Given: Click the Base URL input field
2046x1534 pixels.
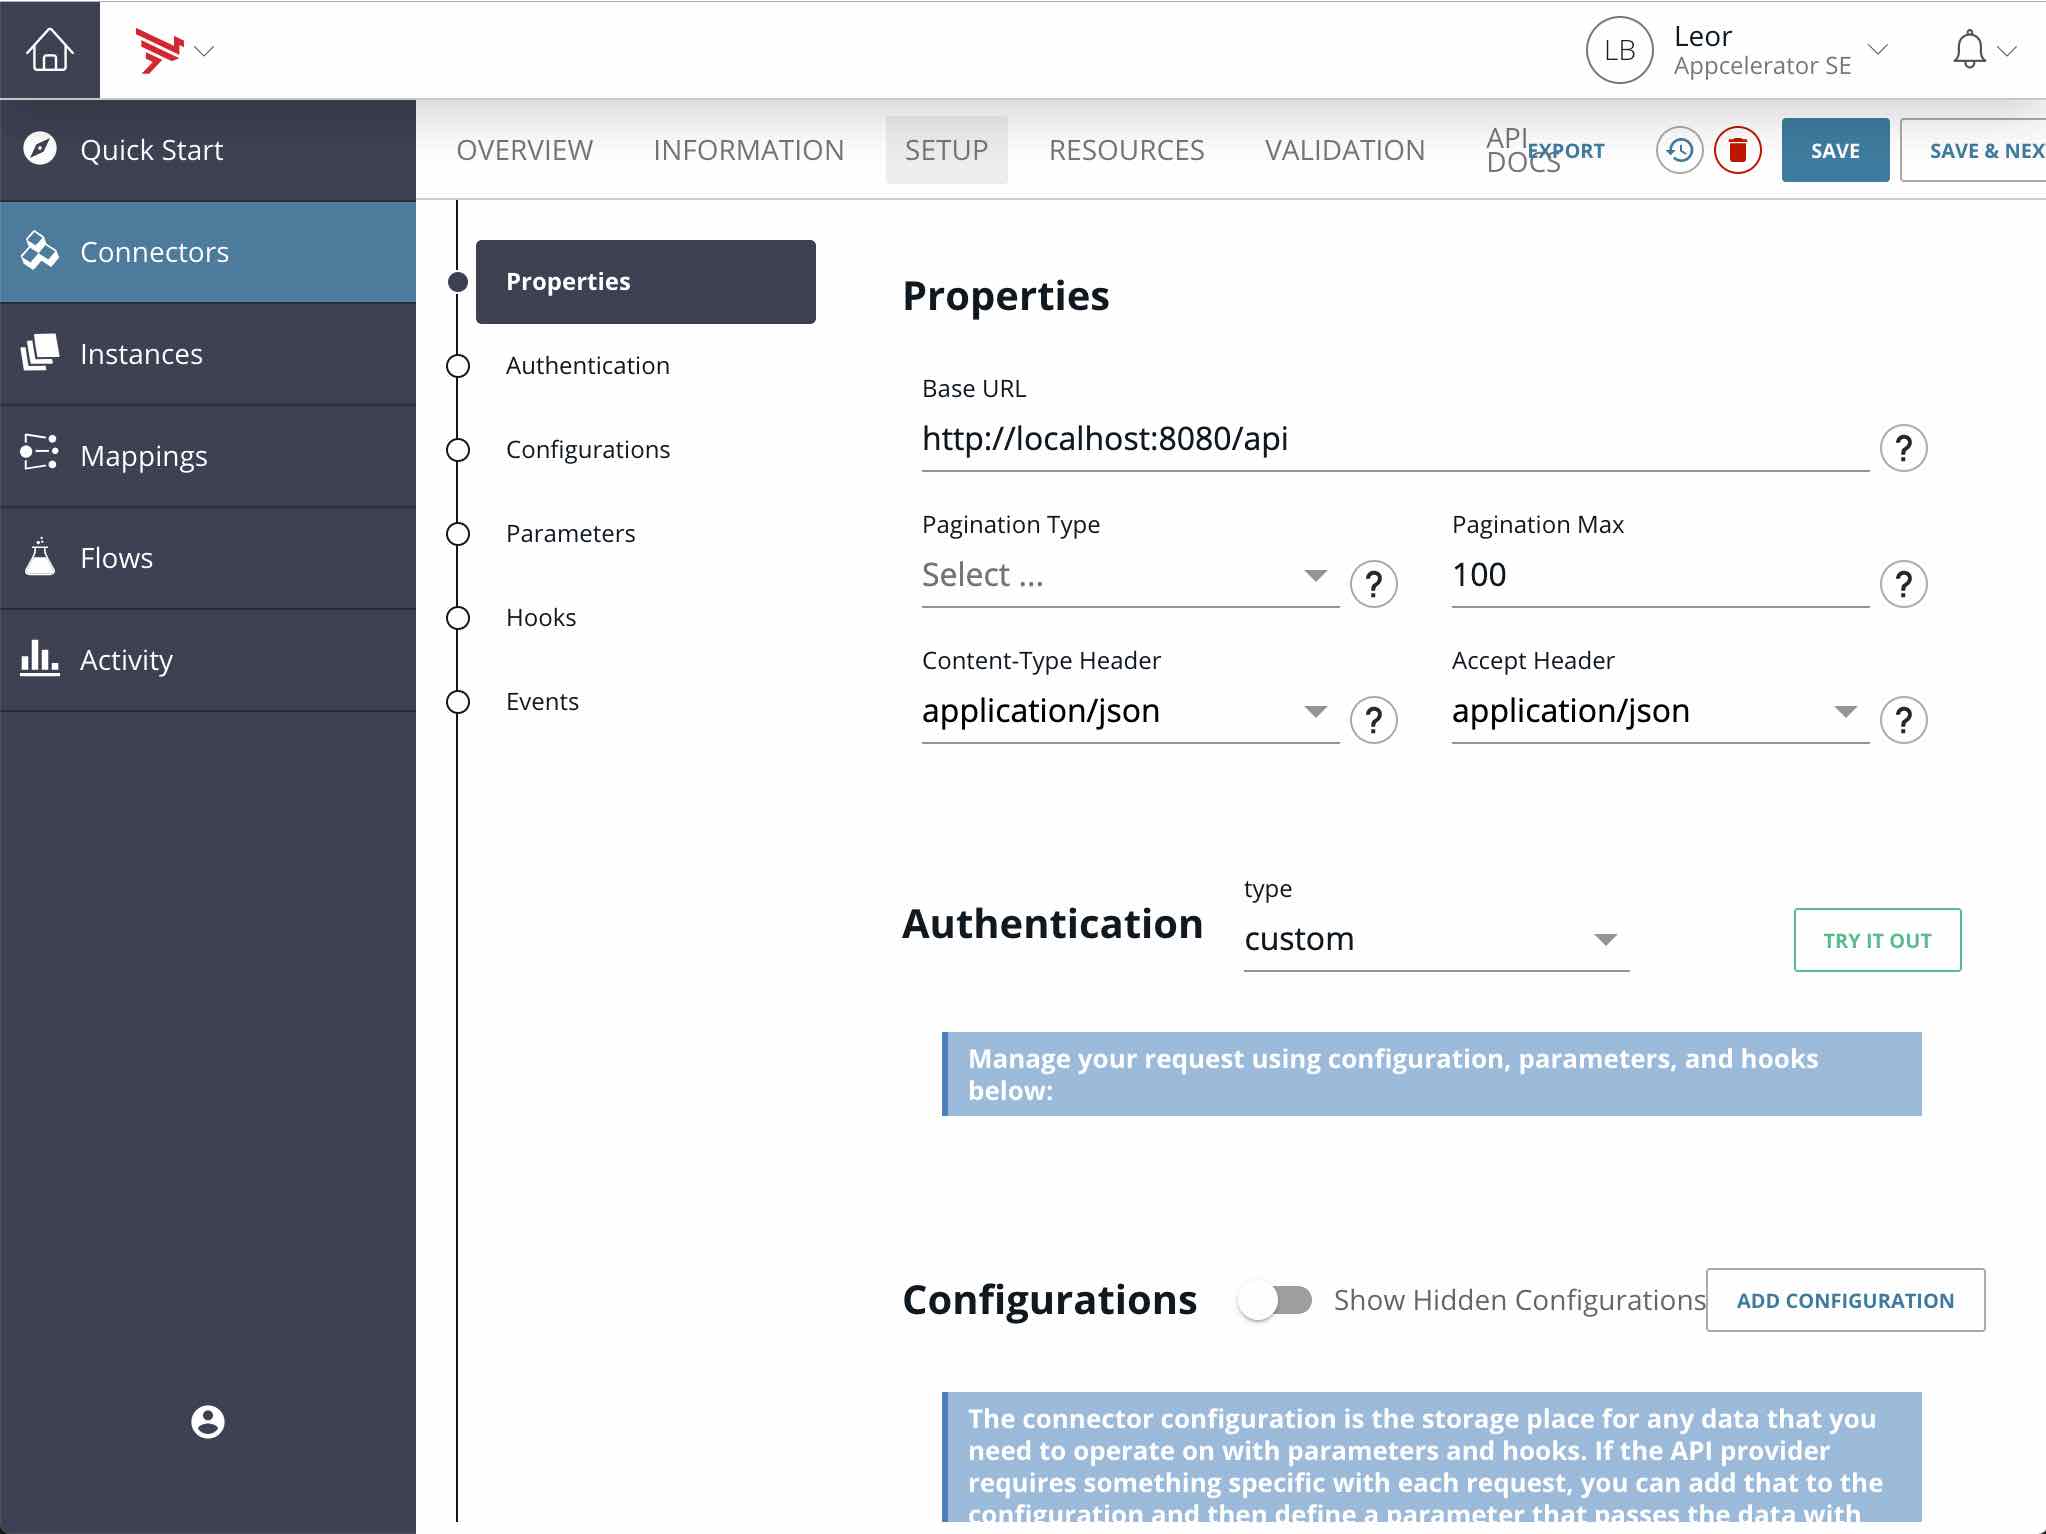Looking at the screenshot, I should (1395, 440).
